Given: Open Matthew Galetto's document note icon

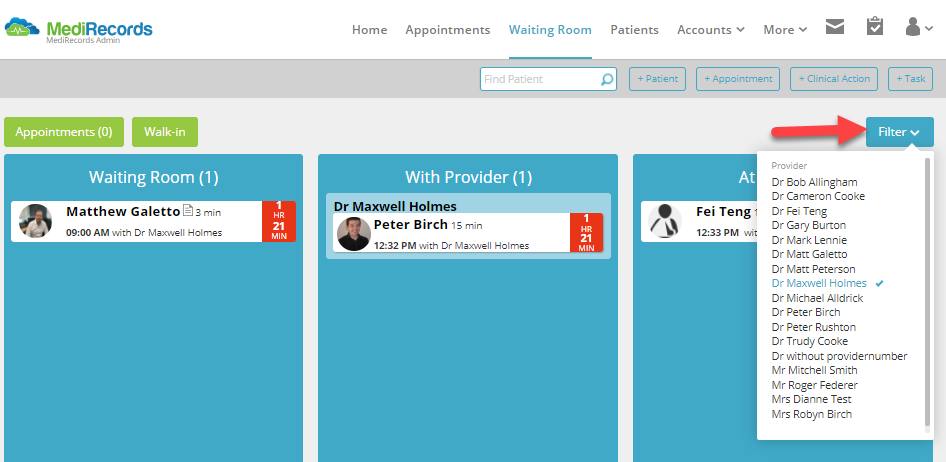Looking at the screenshot, I should (x=188, y=210).
